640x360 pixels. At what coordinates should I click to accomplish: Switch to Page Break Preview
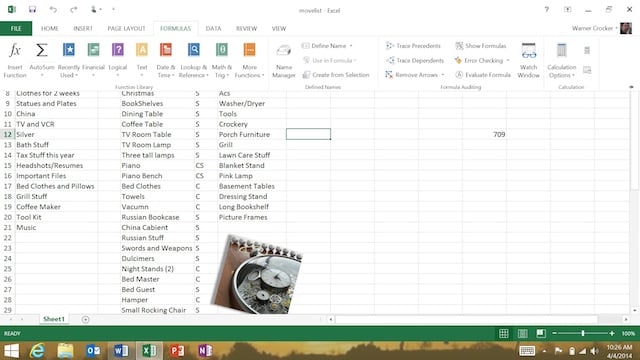[541, 333]
